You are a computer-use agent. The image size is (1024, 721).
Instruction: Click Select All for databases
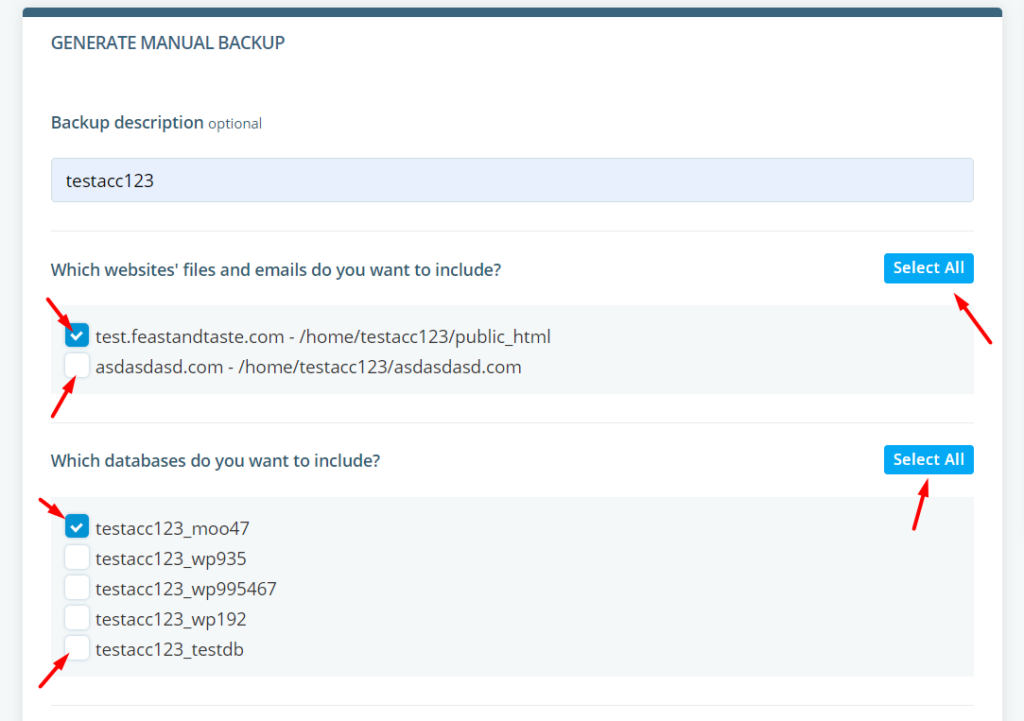coord(928,460)
